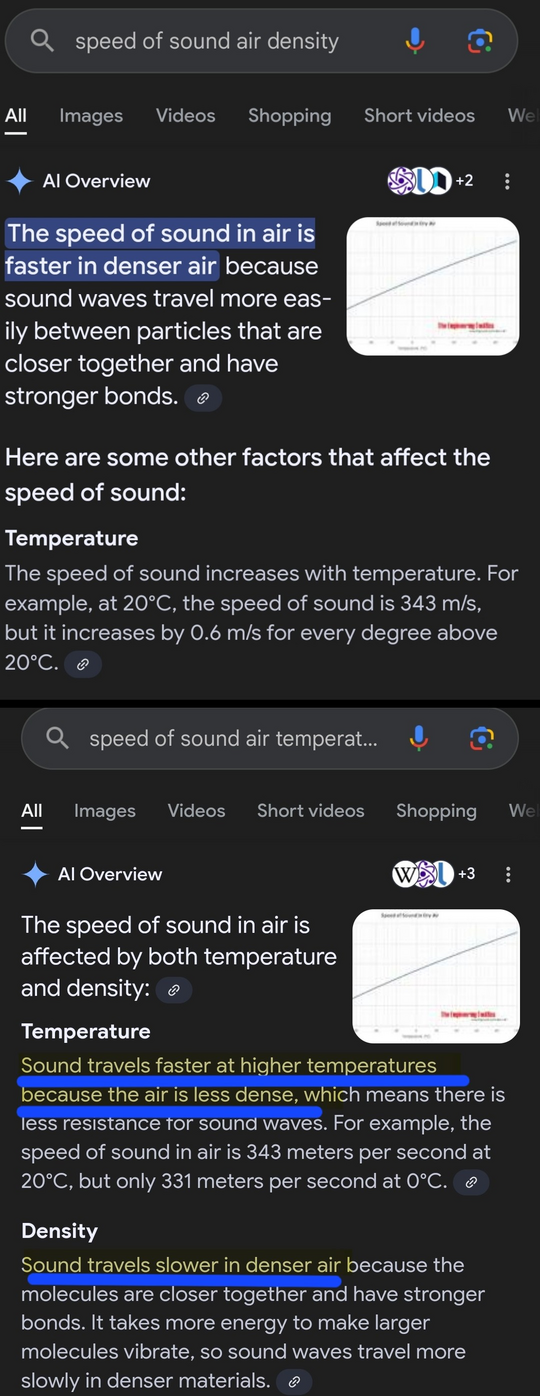Open Google Lens in second search bar
This screenshot has height=1396, width=540.
point(482,738)
